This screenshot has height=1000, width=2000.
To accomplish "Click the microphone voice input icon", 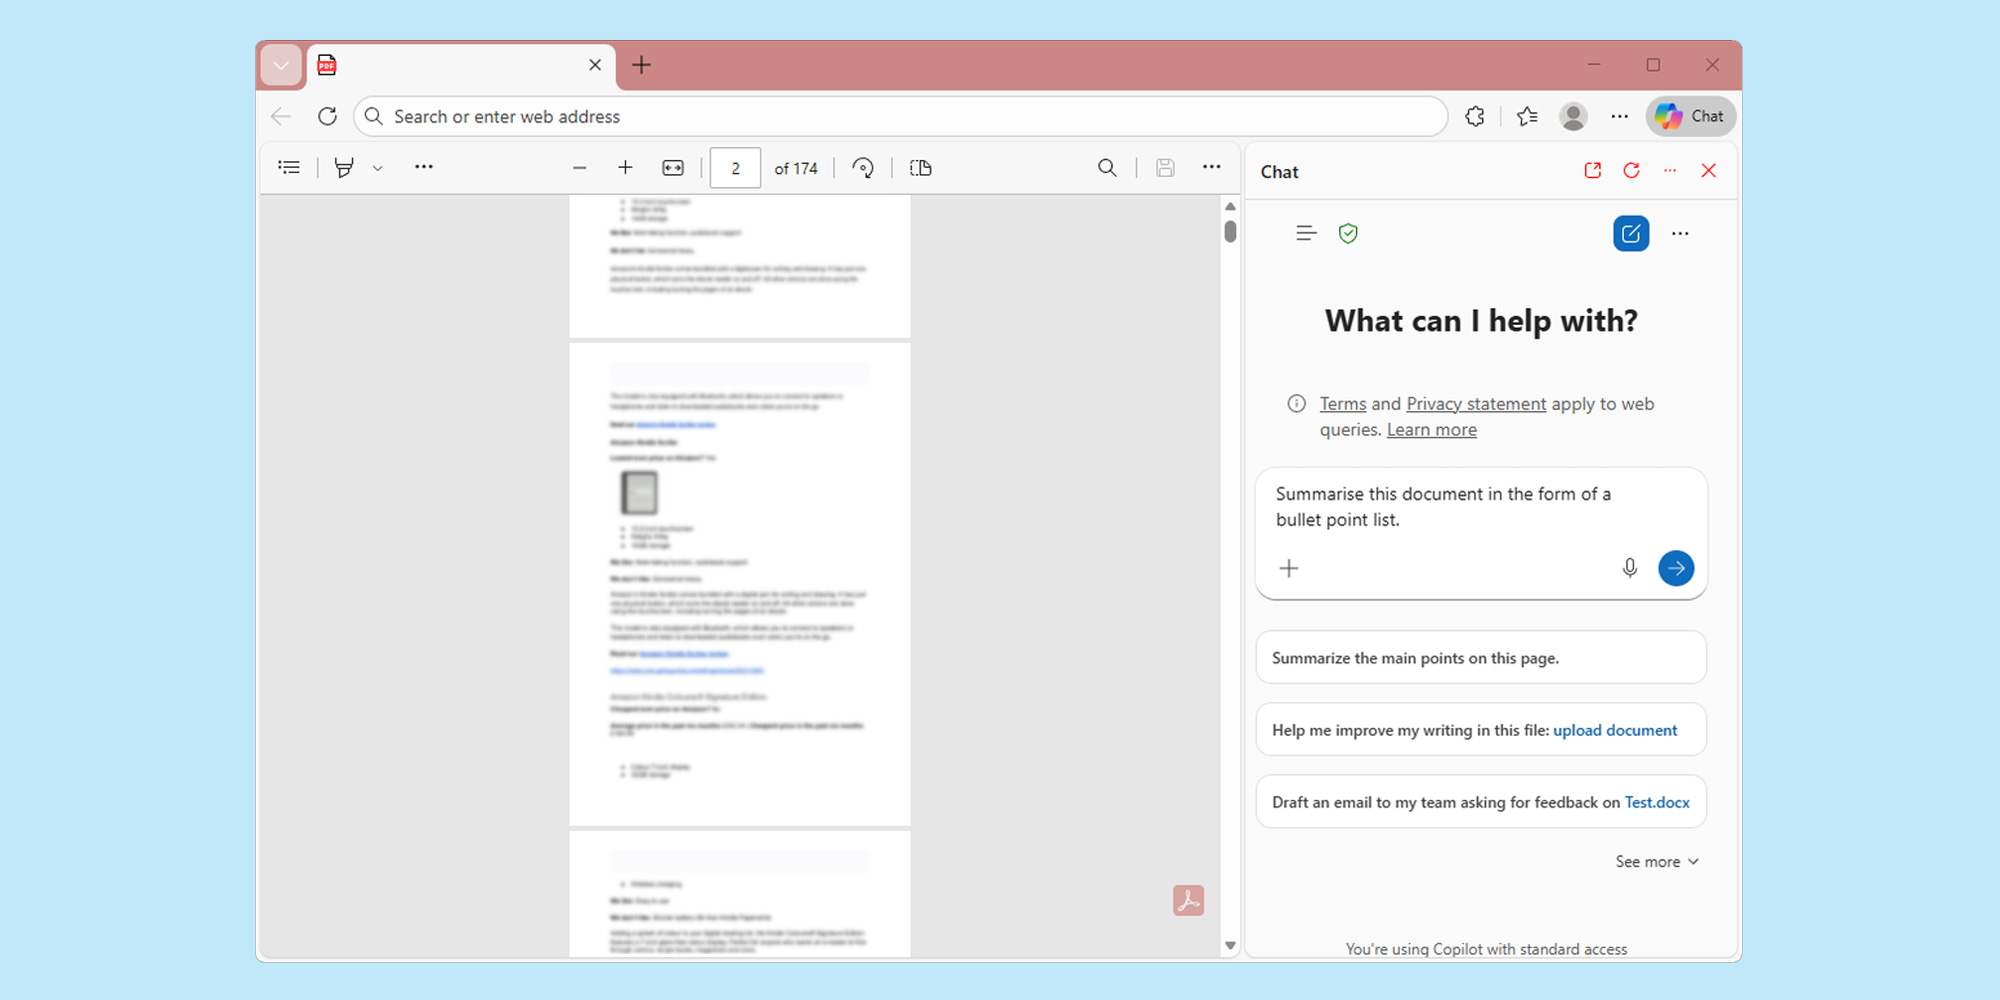I will pos(1629,568).
